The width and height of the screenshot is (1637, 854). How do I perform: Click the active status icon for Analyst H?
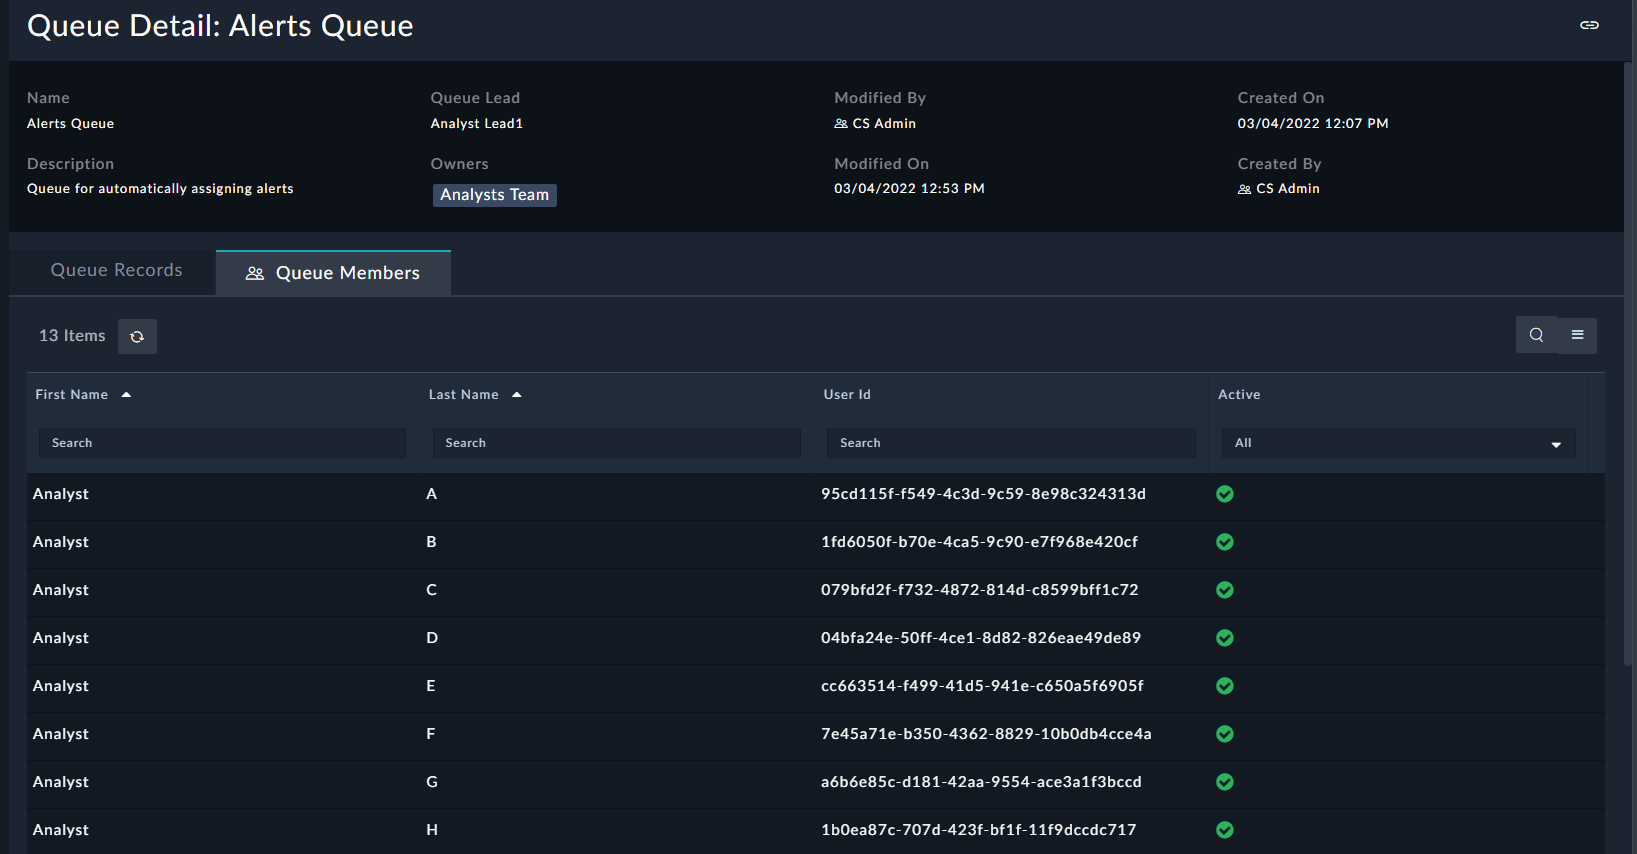pyautogui.click(x=1224, y=830)
